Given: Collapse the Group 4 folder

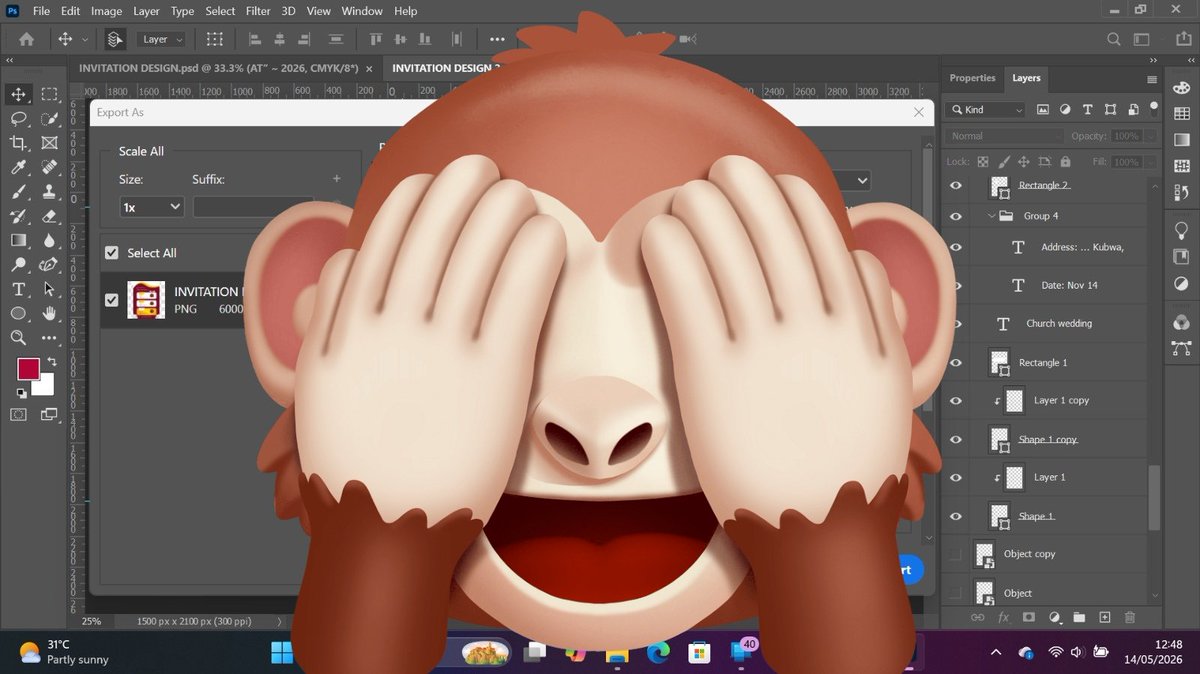Looking at the screenshot, I should click(x=991, y=216).
